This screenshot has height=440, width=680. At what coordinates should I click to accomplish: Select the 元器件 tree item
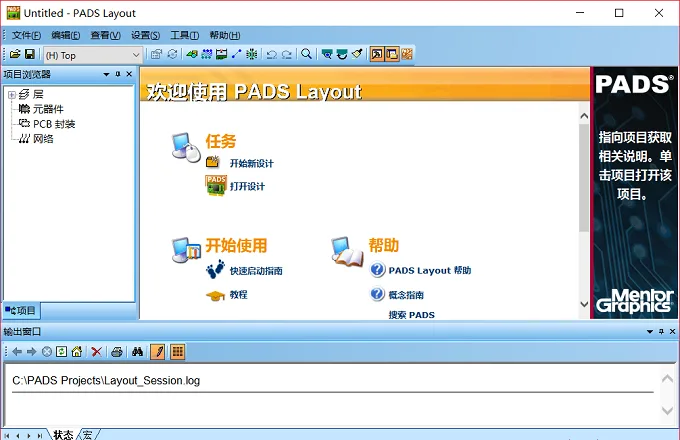pyautogui.click(x=48, y=109)
